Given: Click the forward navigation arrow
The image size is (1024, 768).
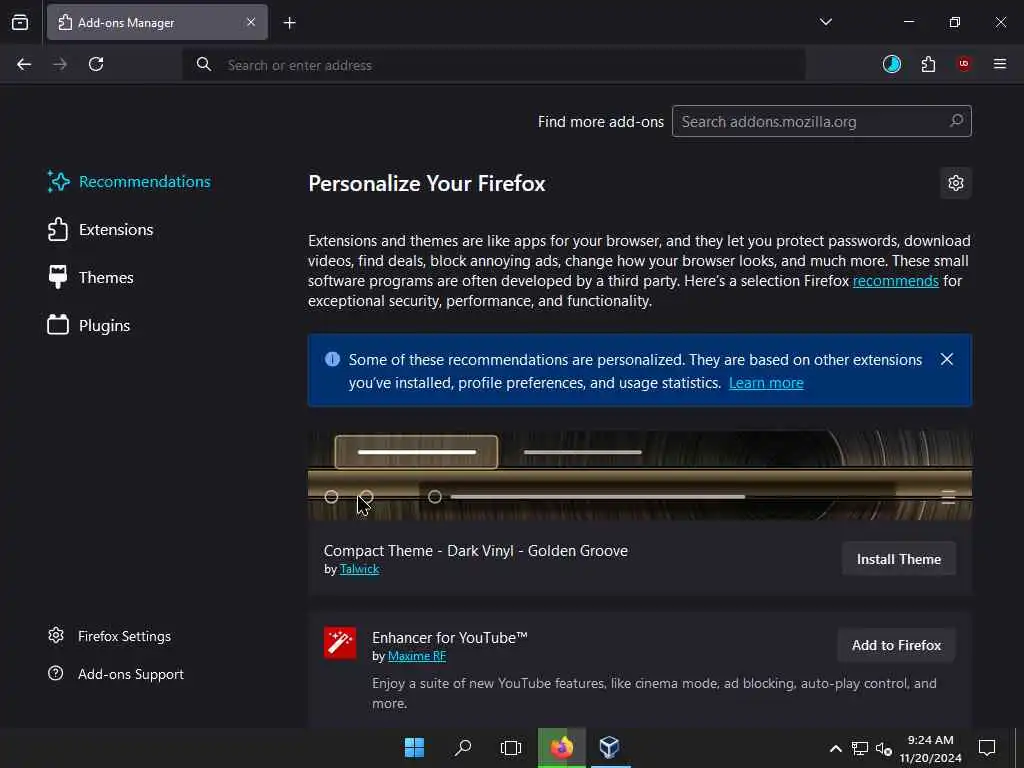Looking at the screenshot, I should click(x=60, y=64).
